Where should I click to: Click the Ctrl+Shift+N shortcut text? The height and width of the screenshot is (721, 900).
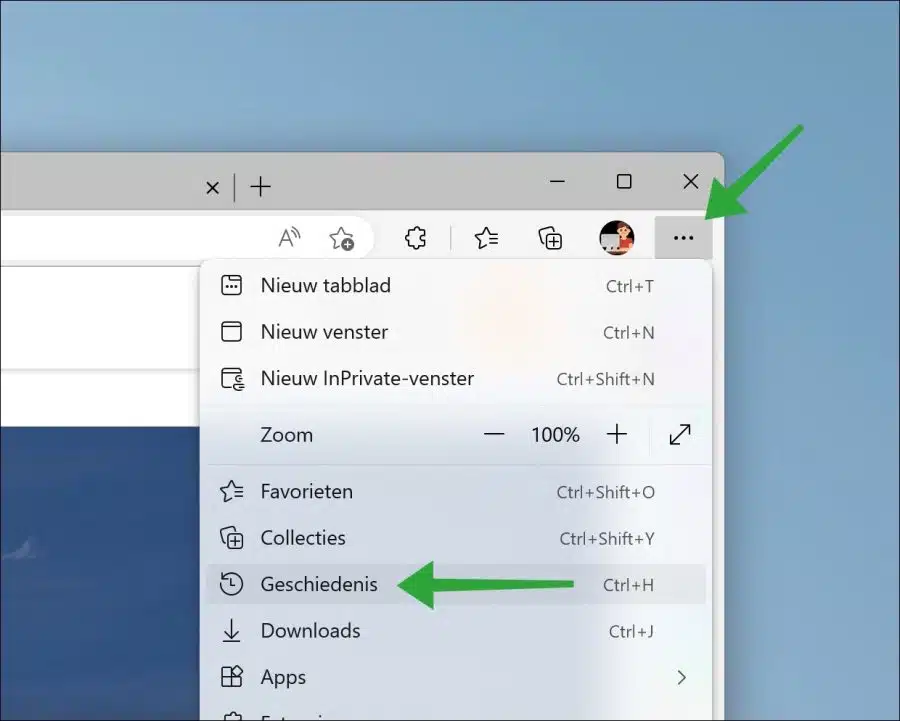(606, 379)
